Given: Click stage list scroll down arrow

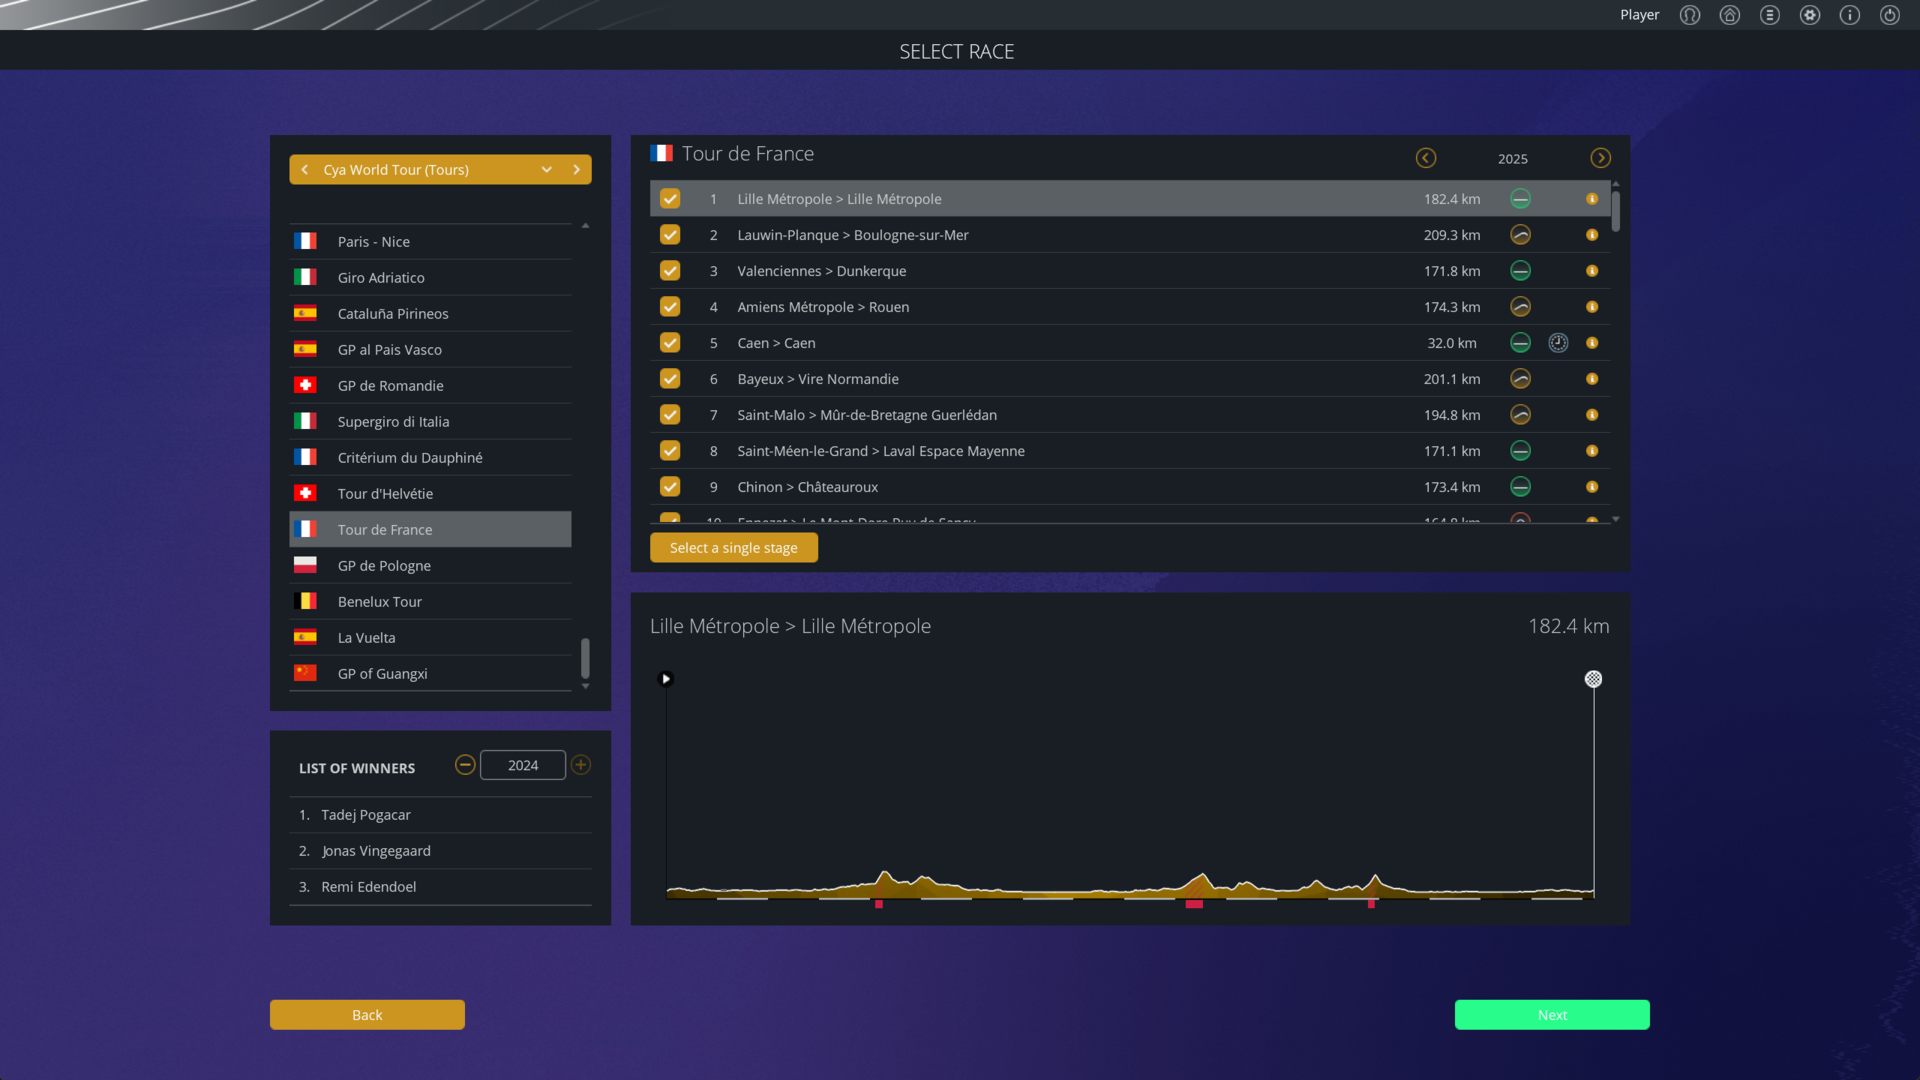Looking at the screenshot, I should point(1616,519).
